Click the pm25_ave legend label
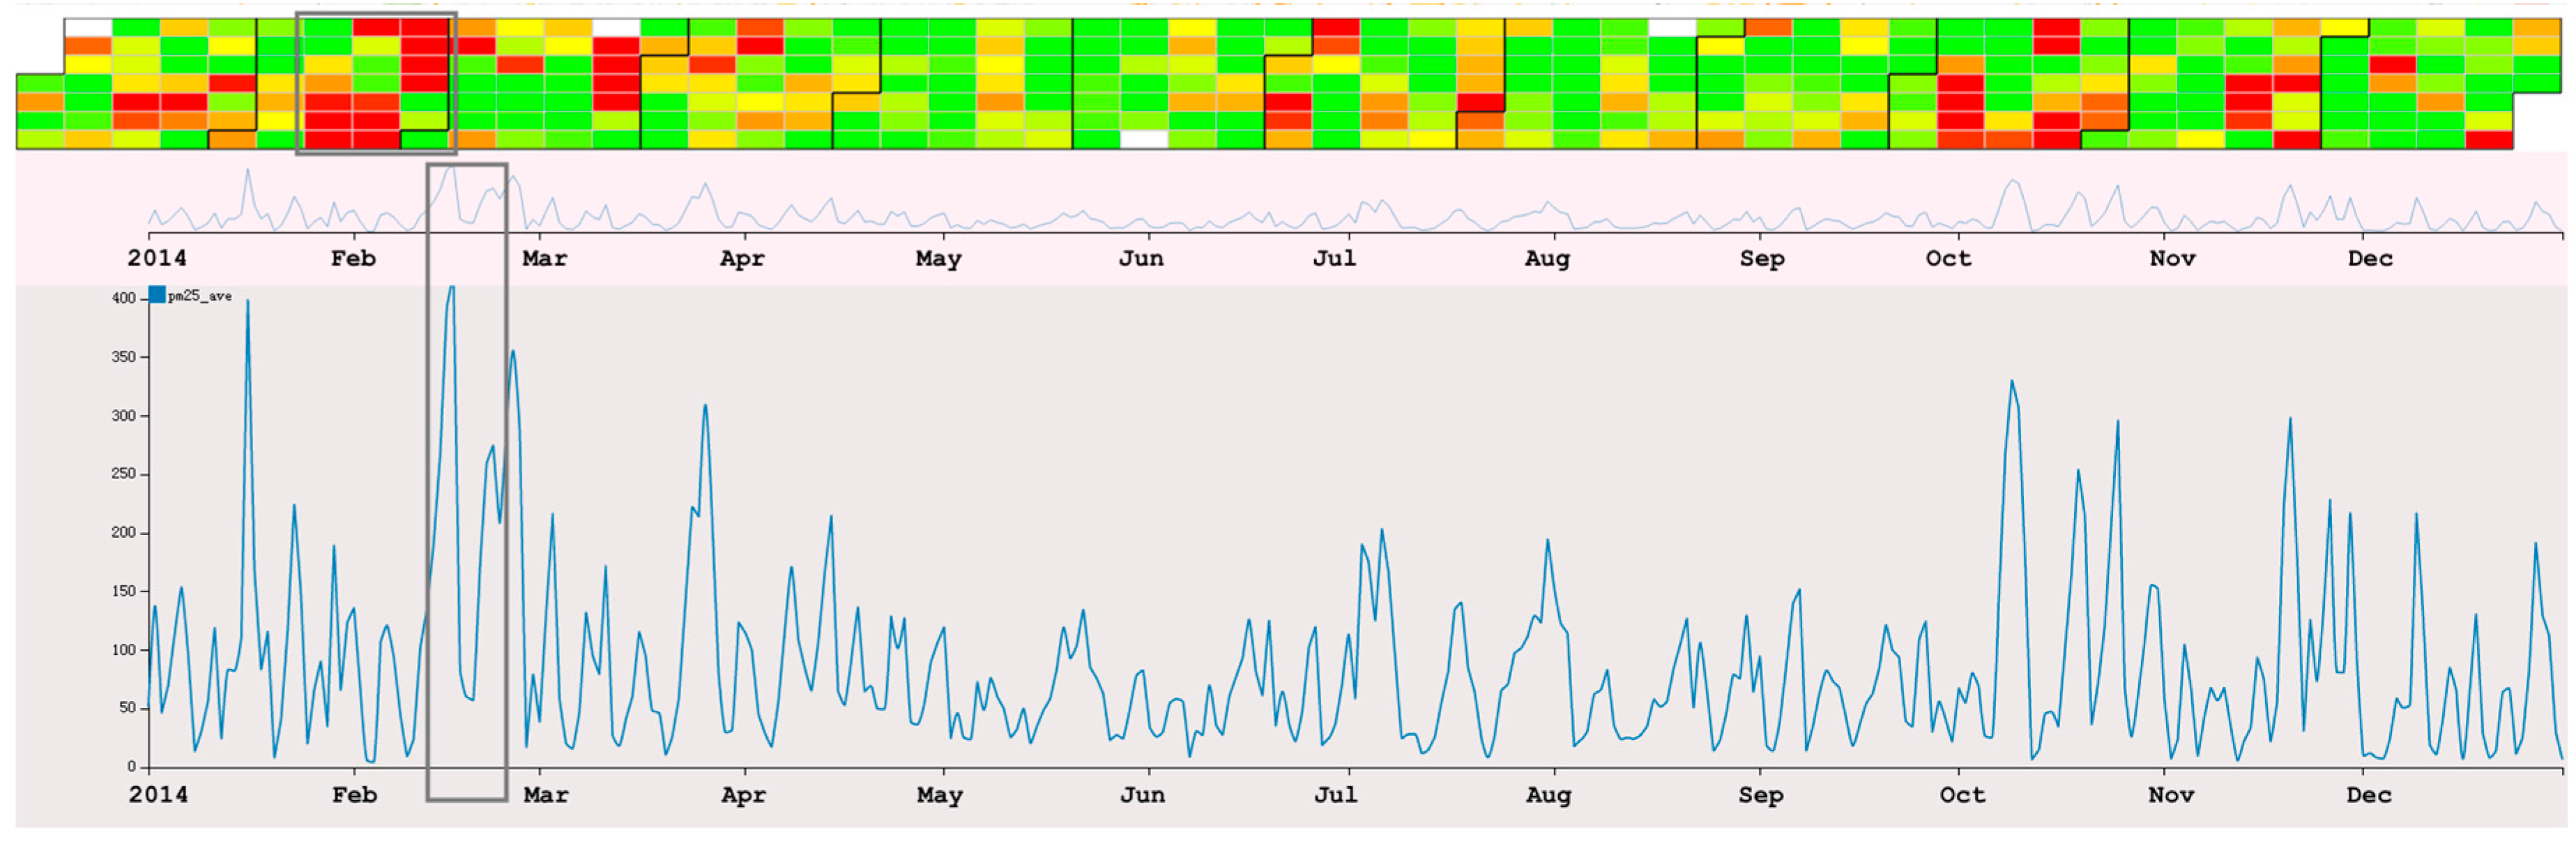 pos(200,297)
